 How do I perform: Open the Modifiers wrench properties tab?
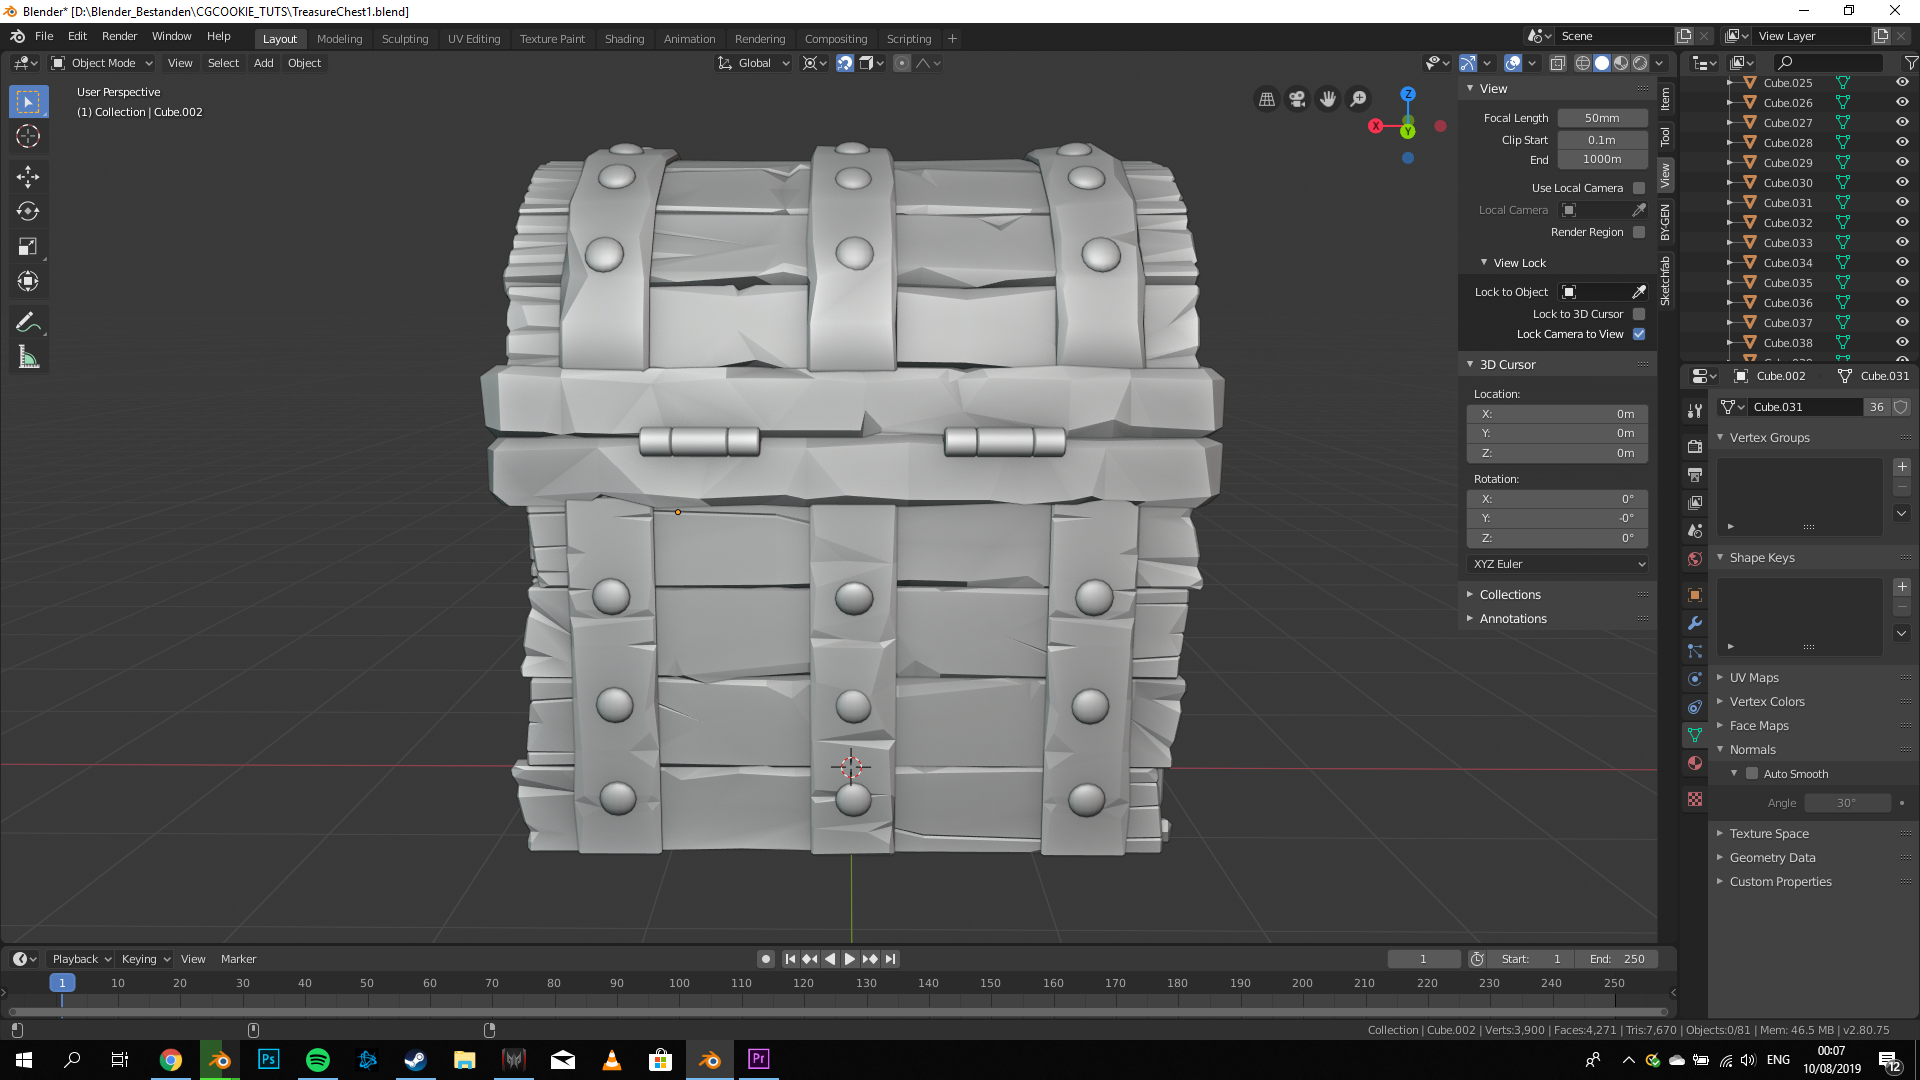tap(1695, 623)
